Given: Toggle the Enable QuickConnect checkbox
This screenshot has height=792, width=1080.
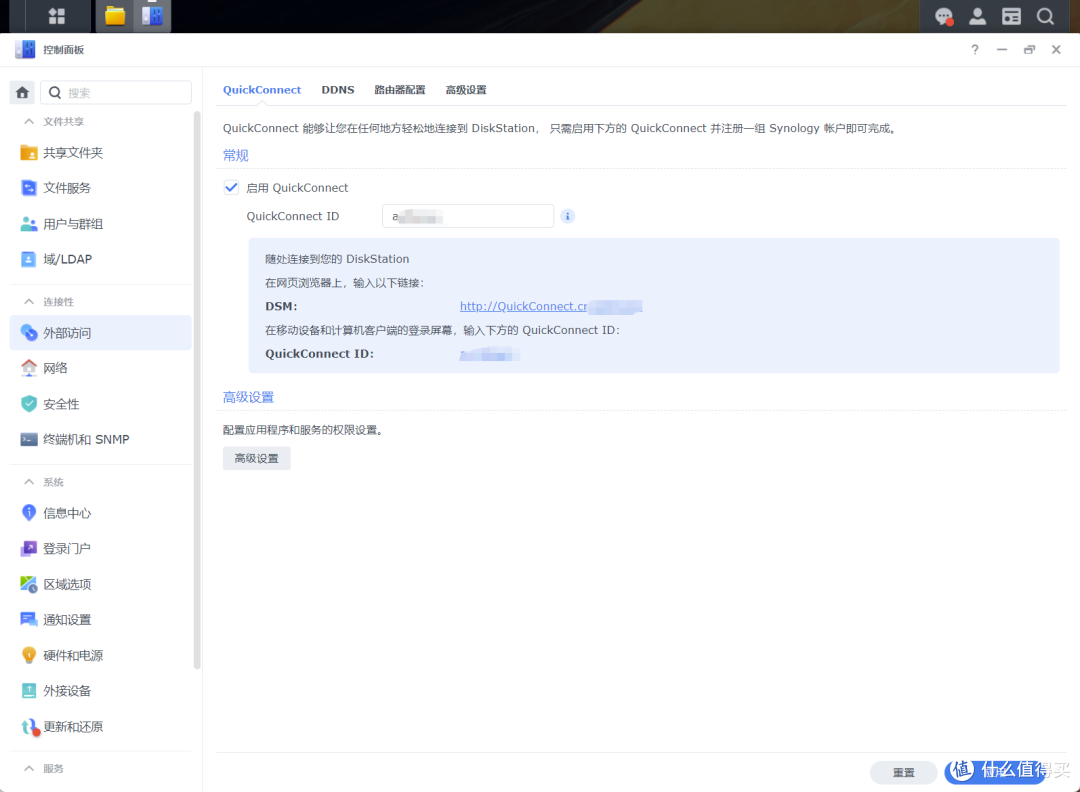Looking at the screenshot, I should [231, 187].
